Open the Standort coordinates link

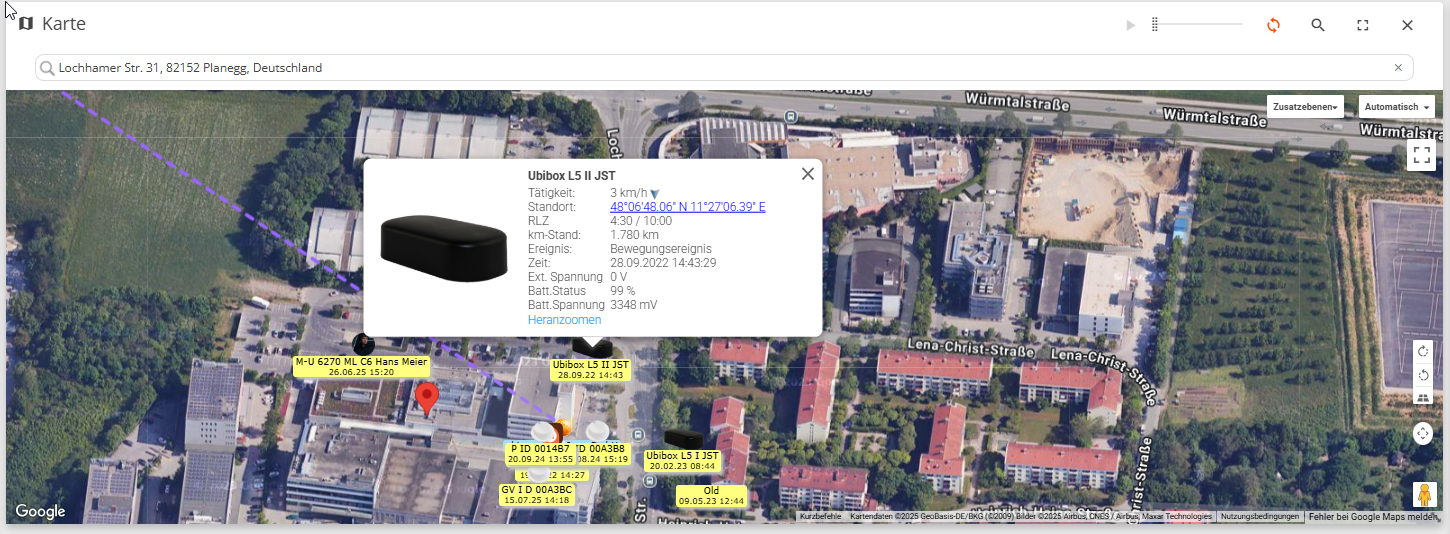(x=687, y=207)
